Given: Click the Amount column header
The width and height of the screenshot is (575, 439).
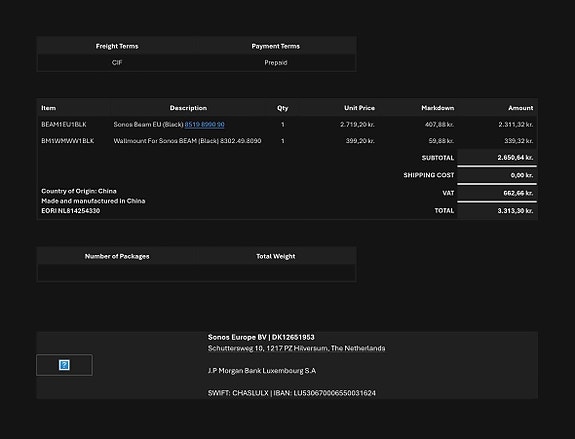Looking at the screenshot, I should 520,108.
